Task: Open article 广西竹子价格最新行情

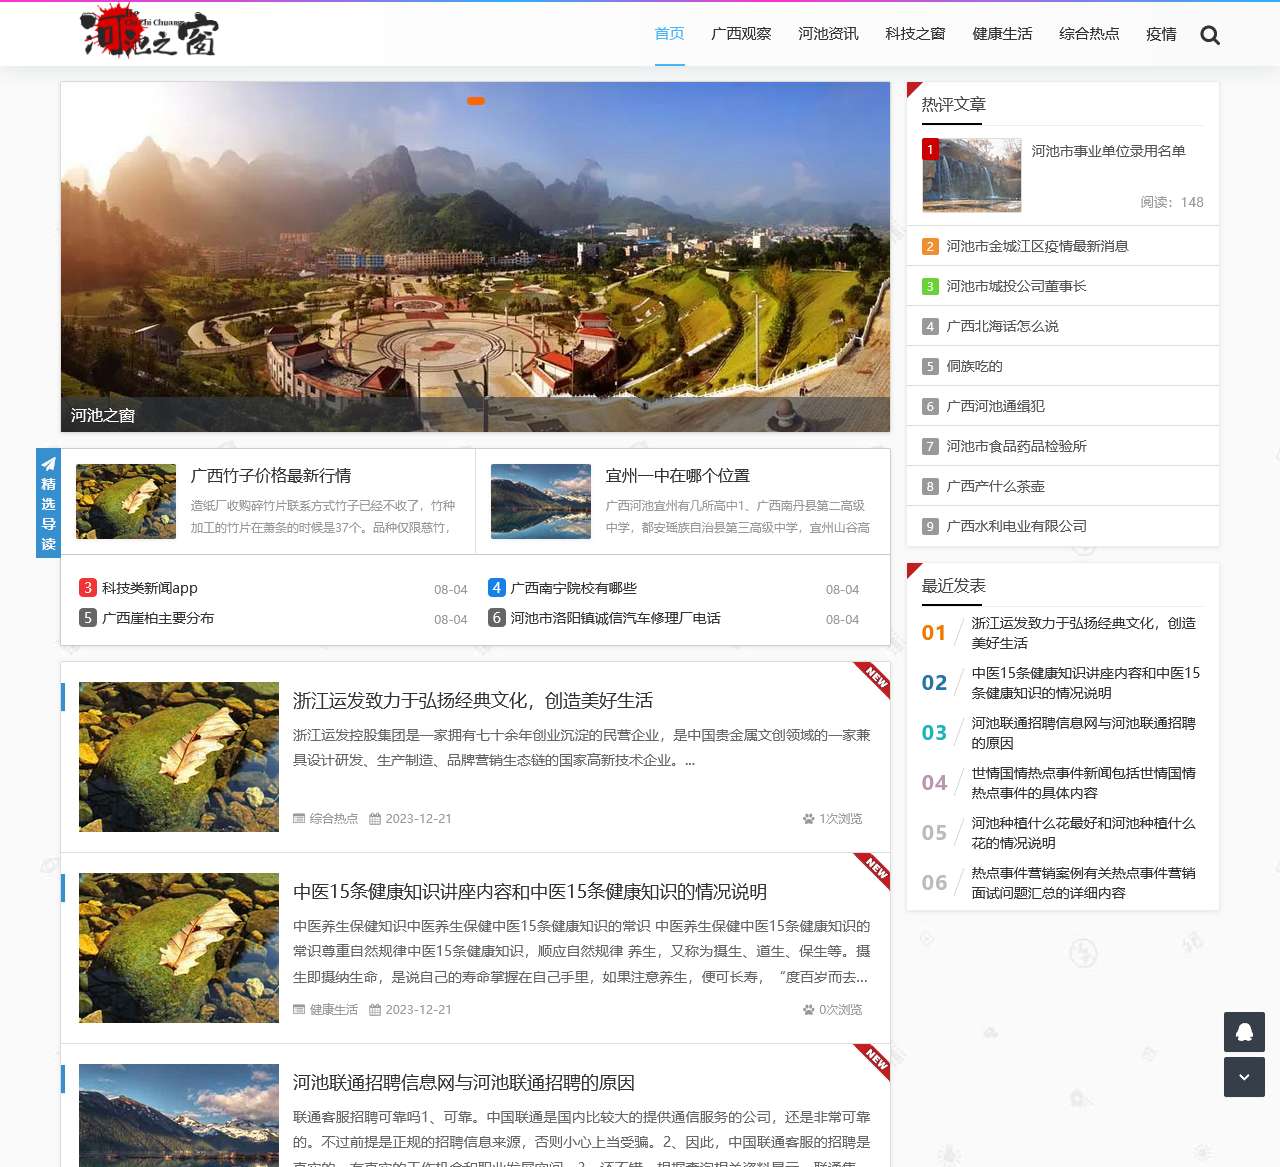Action: (x=271, y=476)
